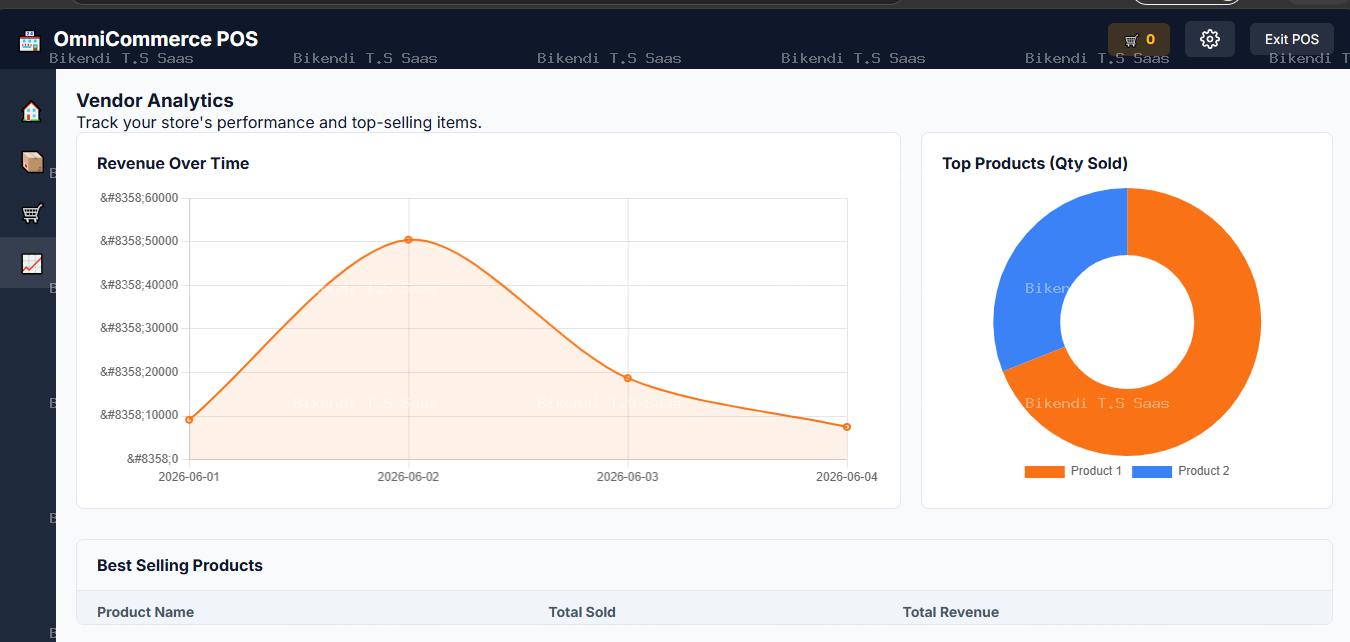Click the 2026-06-04 data point on chart
Image resolution: width=1350 pixels, height=642 pixels.
tap(847, 427)
